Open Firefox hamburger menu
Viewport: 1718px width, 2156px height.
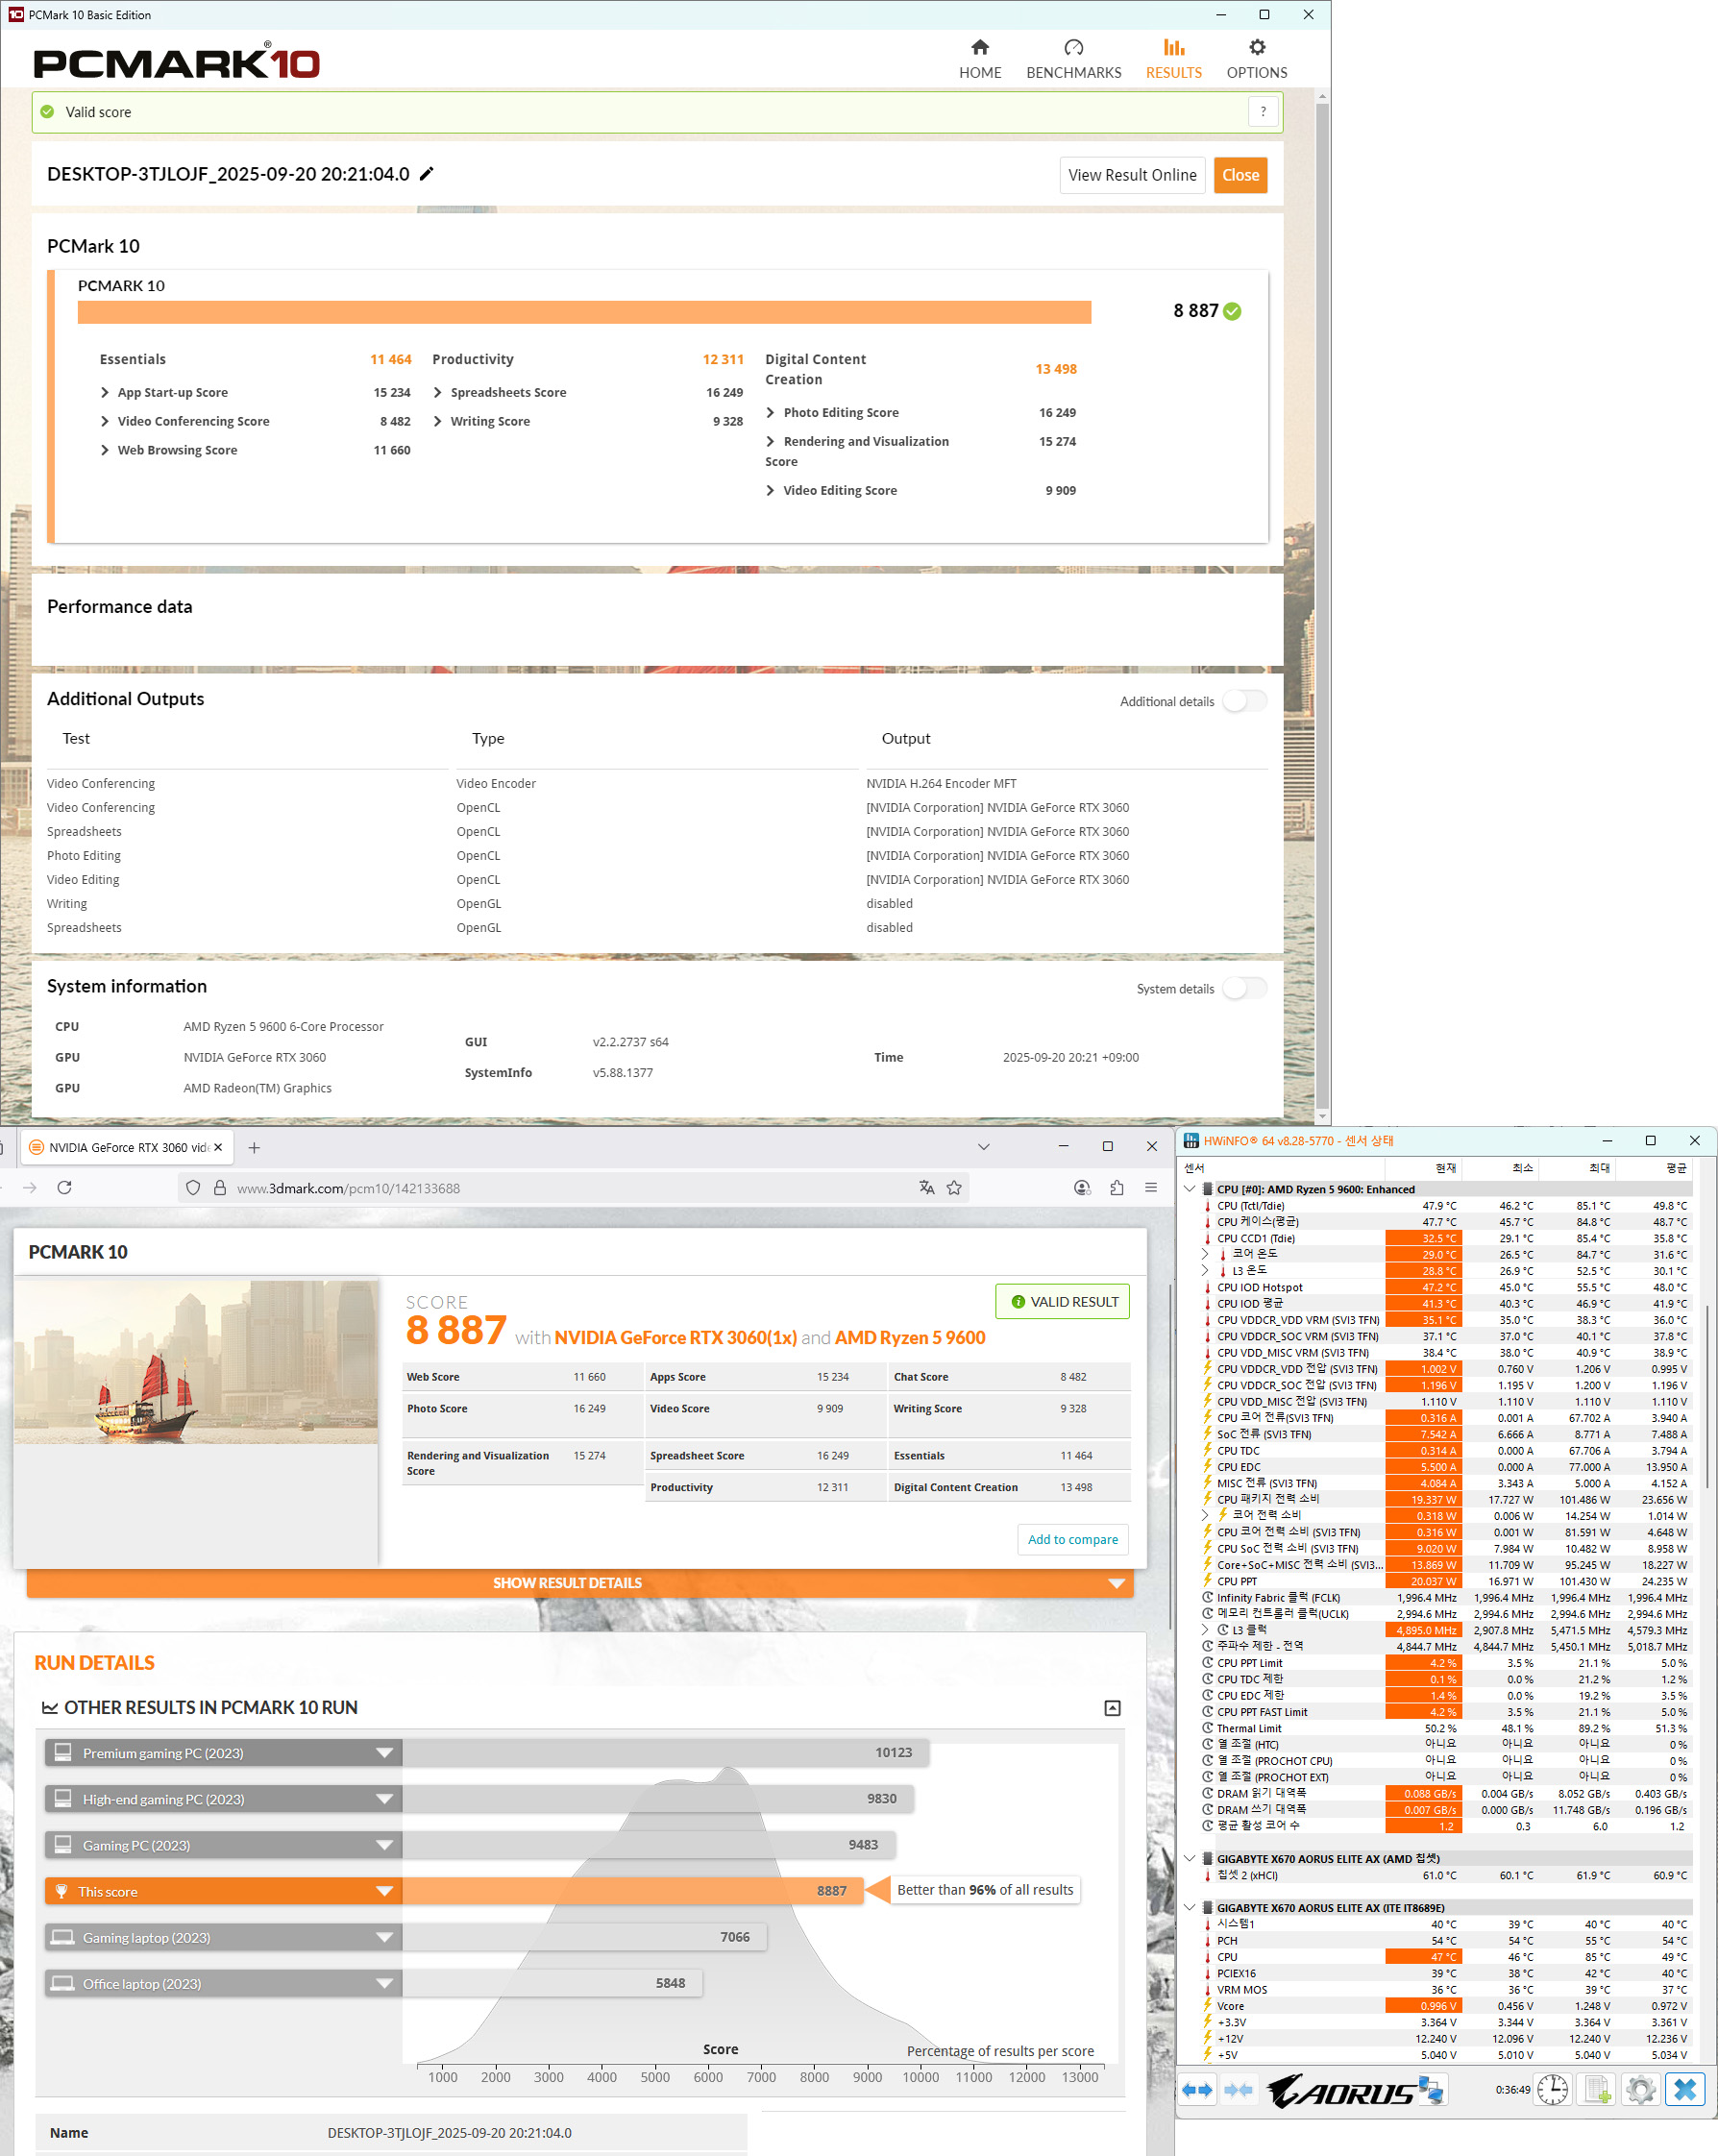[x=1151, y=1187]
